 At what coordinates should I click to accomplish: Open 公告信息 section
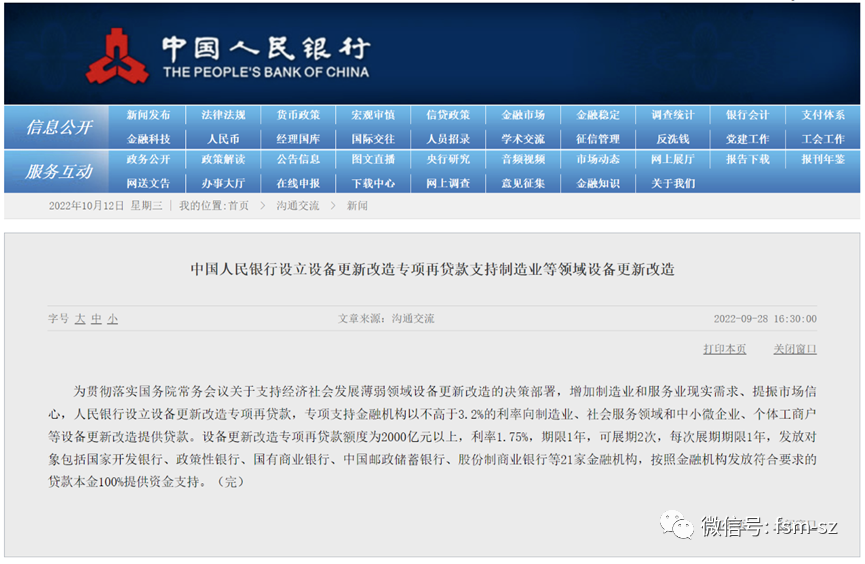[298, 159]
